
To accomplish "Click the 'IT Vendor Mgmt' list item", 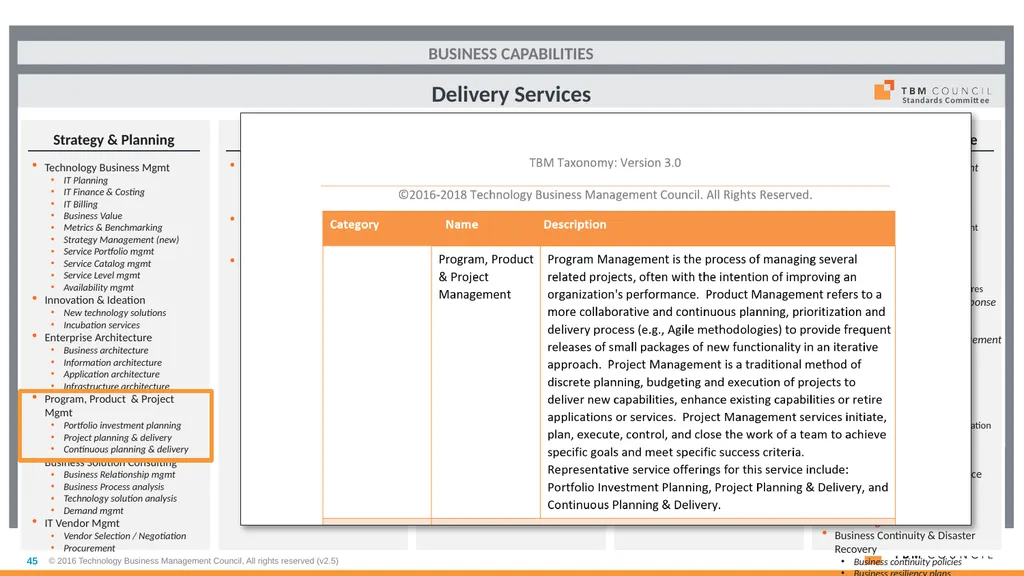I will click(x=82, y=523).
